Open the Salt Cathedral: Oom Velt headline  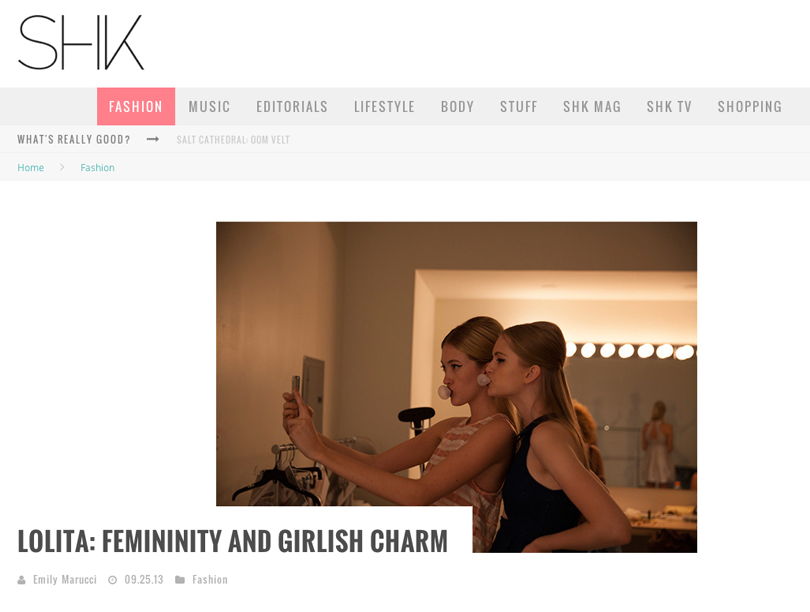click(x=233, y=139)
